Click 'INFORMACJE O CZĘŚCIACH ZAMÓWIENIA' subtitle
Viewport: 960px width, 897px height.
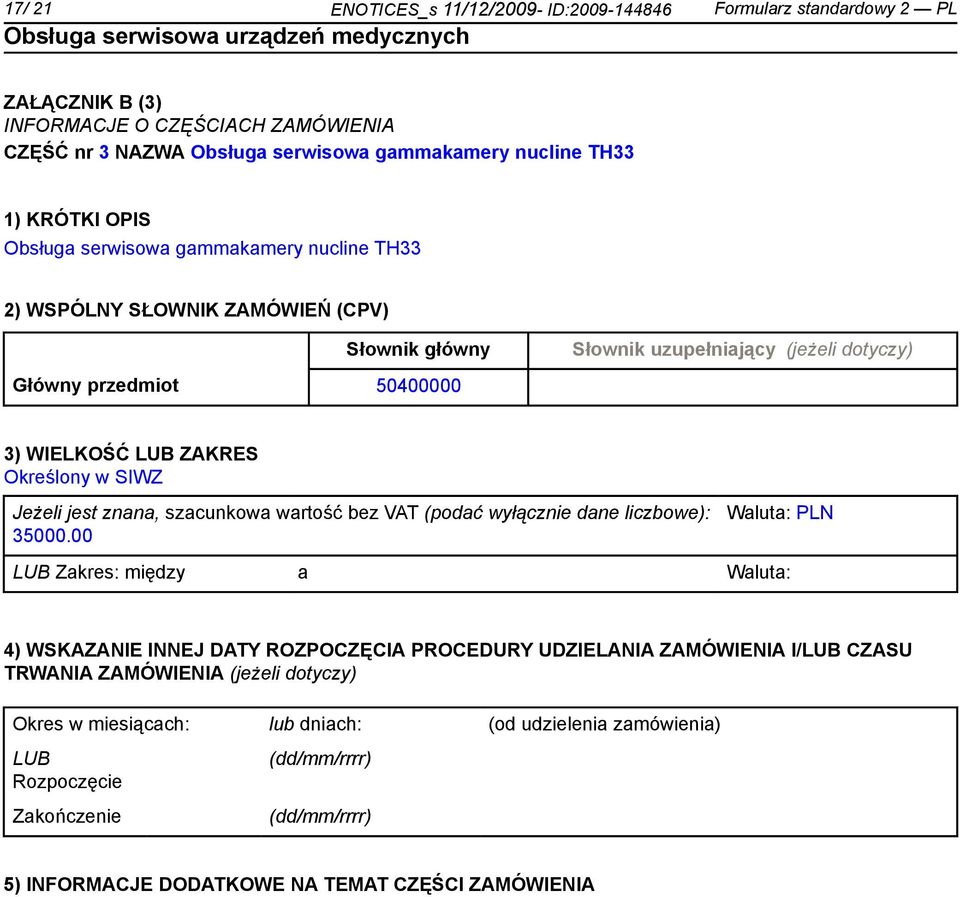tap(199, 126)
